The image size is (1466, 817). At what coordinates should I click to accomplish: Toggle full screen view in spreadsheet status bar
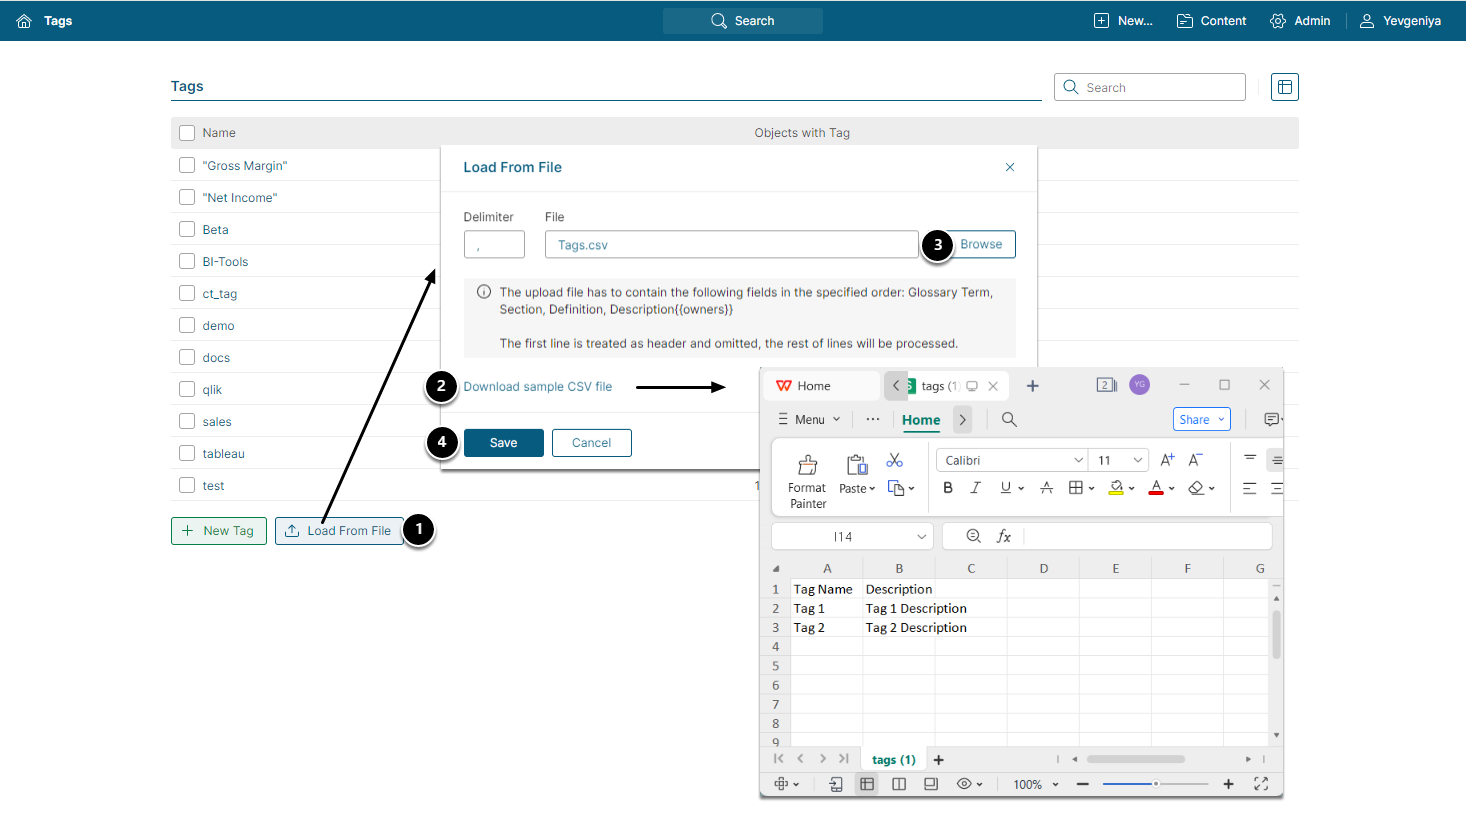click(1261, 784)
